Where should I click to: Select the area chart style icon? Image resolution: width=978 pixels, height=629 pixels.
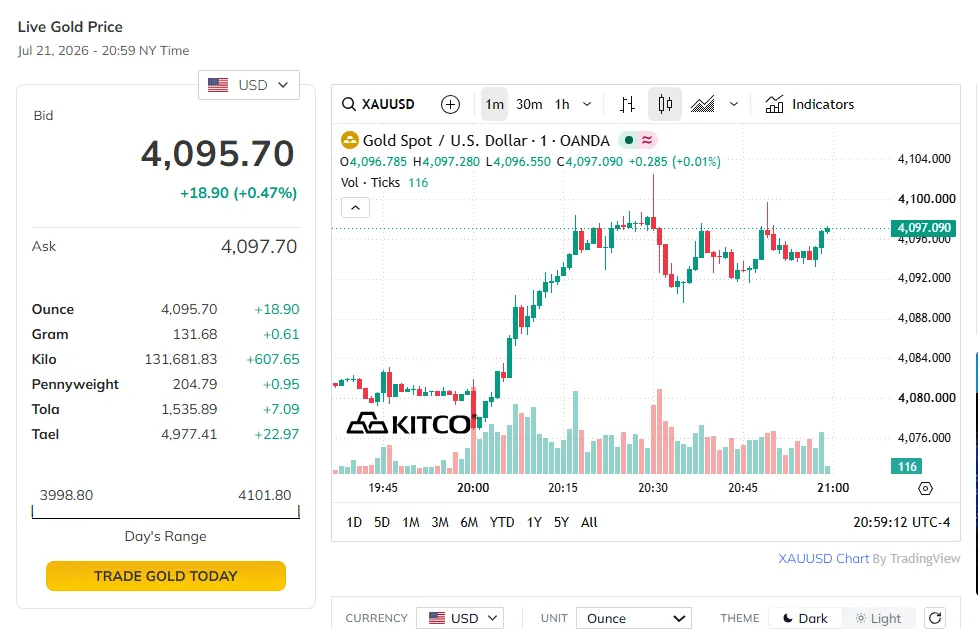pyautogui.click(x=703, y=104)
